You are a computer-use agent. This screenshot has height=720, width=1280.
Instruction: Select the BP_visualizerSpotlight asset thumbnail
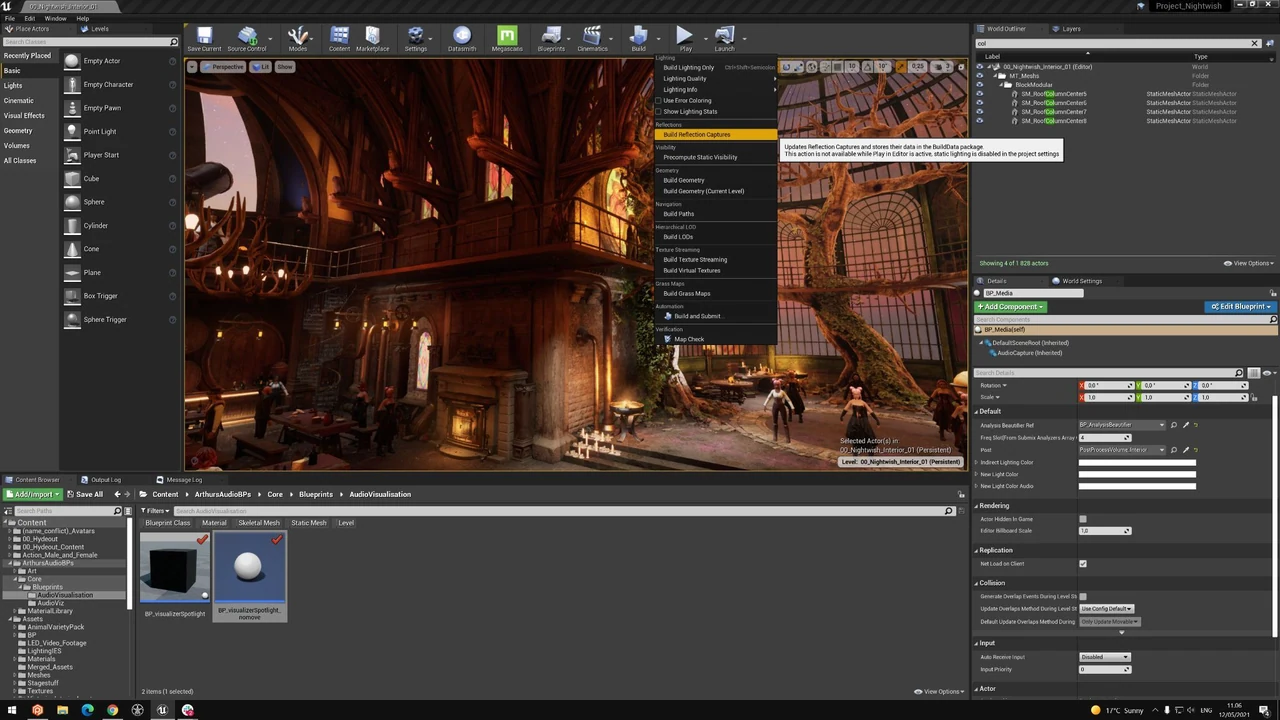[x=175, y=567]
